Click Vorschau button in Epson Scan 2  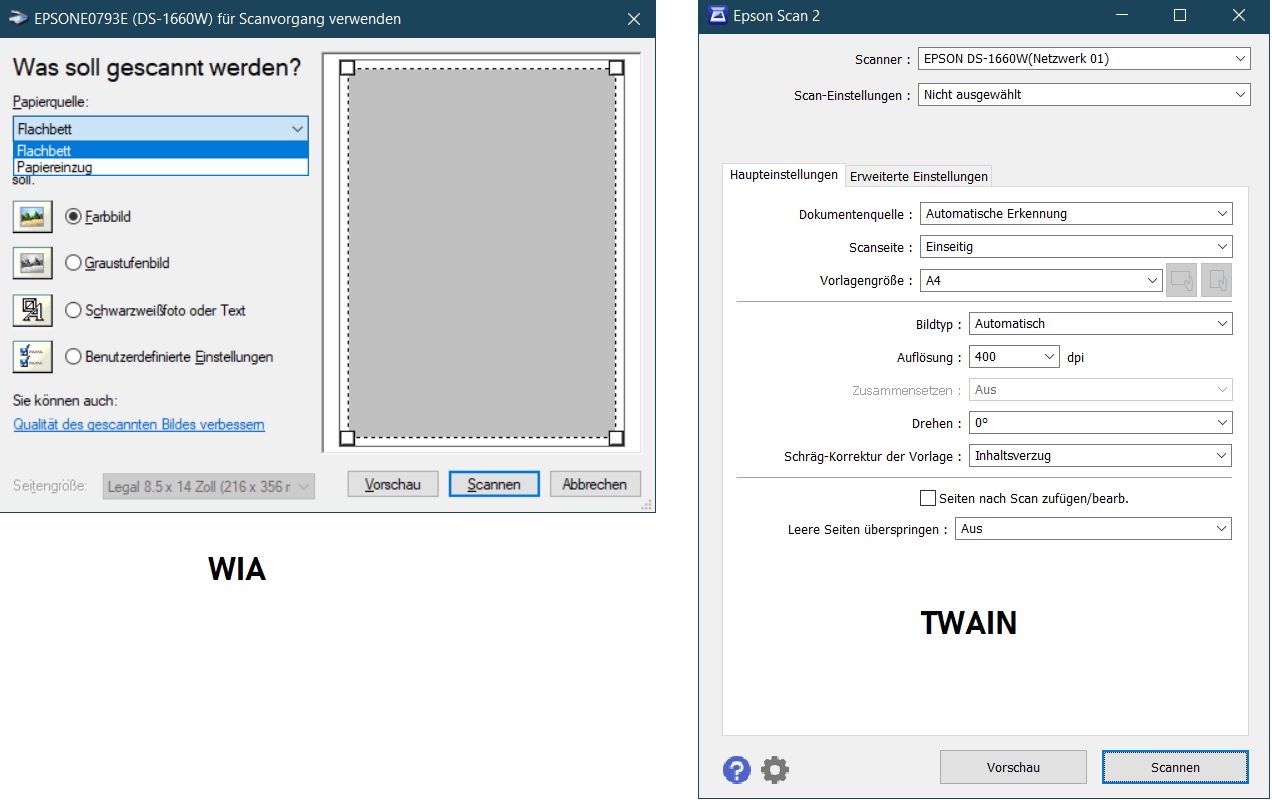(1013, 767)
